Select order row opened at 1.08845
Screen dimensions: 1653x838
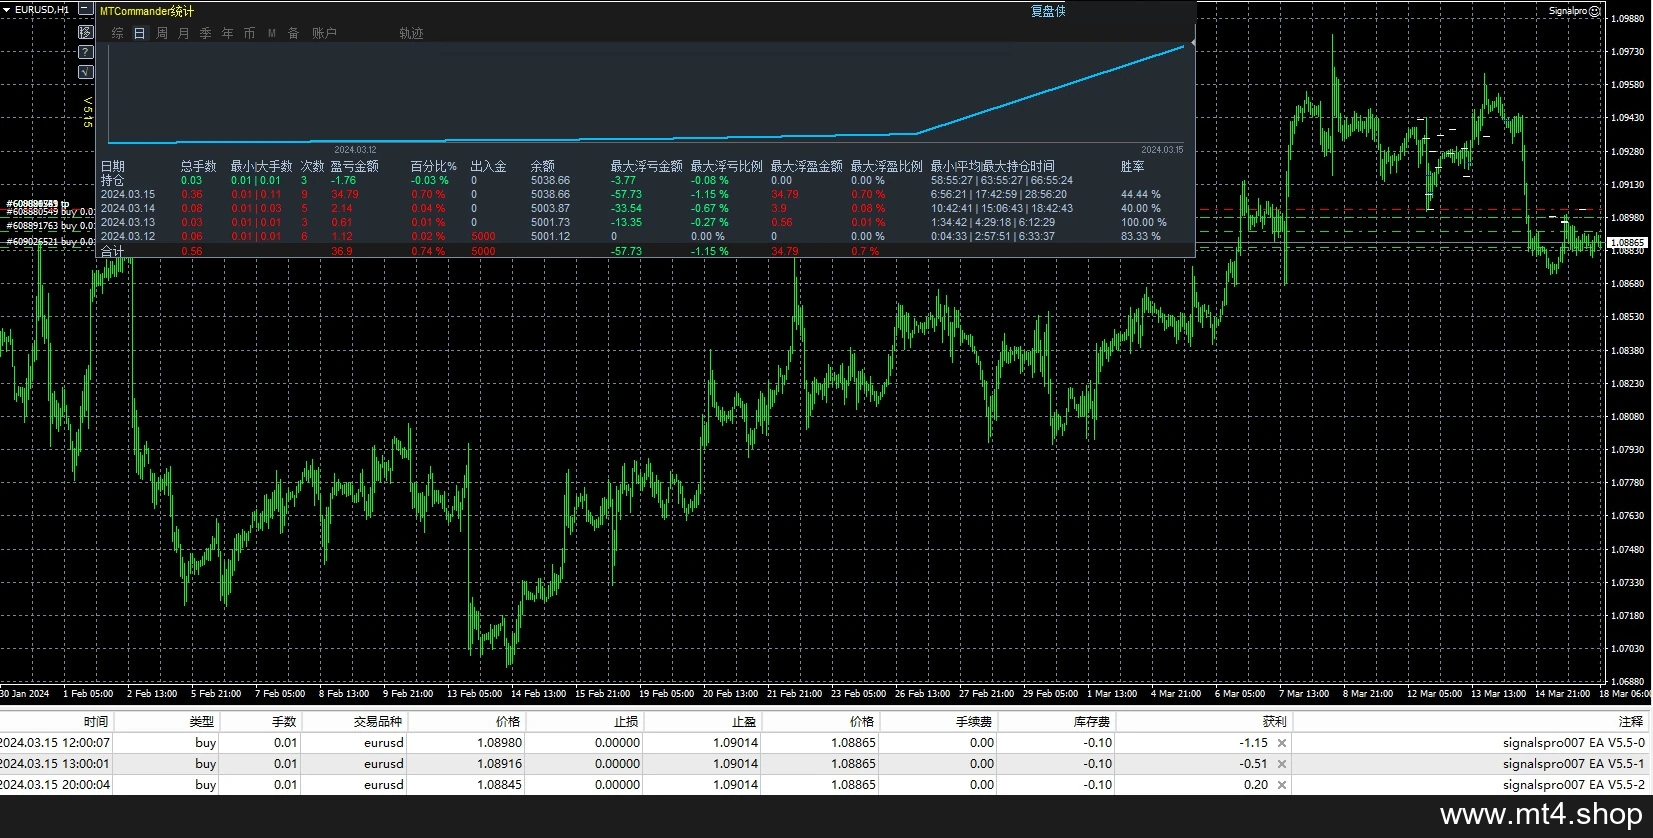826,785
